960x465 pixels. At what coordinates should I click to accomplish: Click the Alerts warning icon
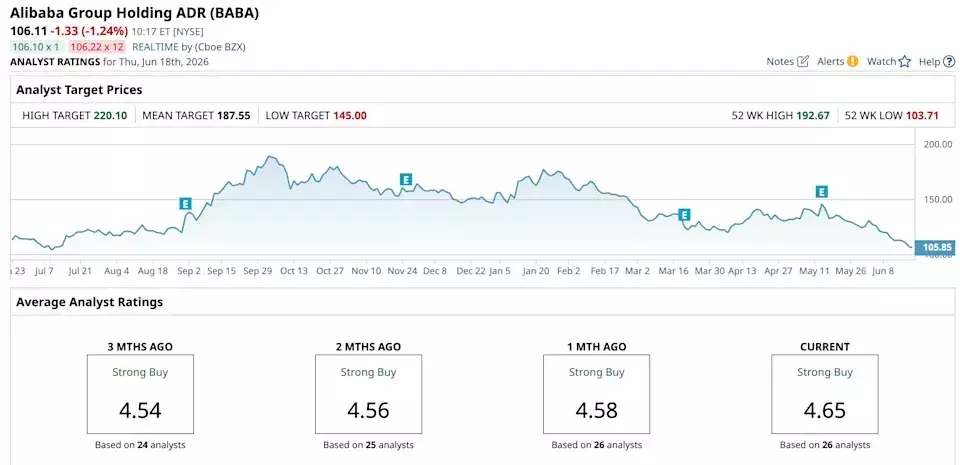pos(853,61)
